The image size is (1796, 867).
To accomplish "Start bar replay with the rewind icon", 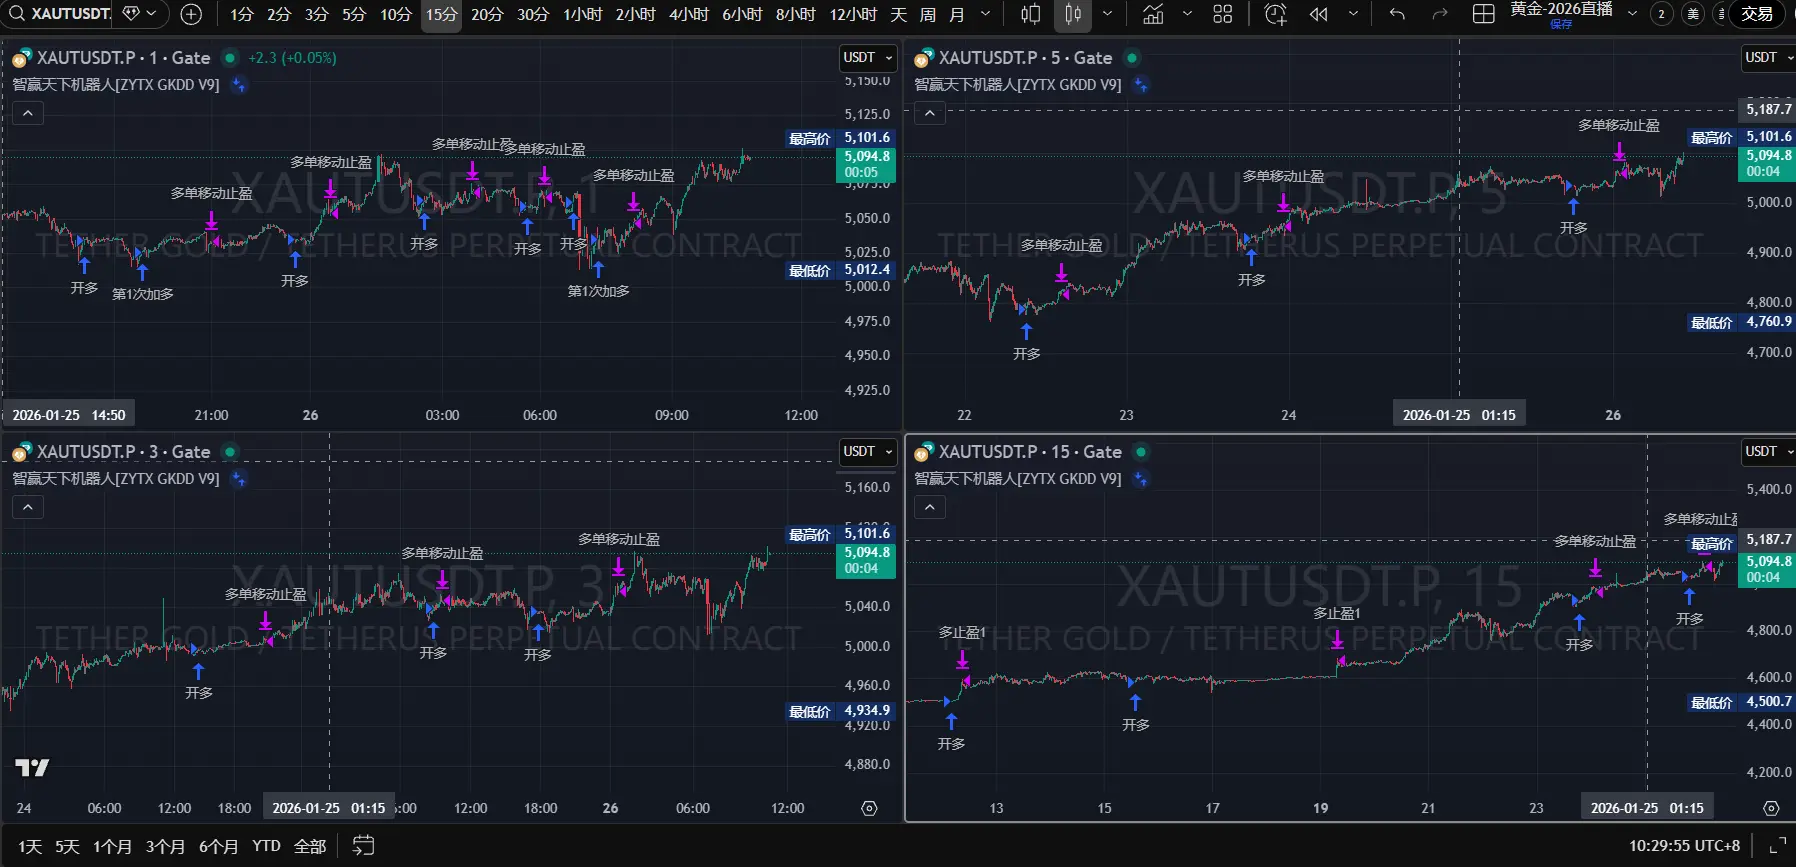I will click(x=1319, y=14).
